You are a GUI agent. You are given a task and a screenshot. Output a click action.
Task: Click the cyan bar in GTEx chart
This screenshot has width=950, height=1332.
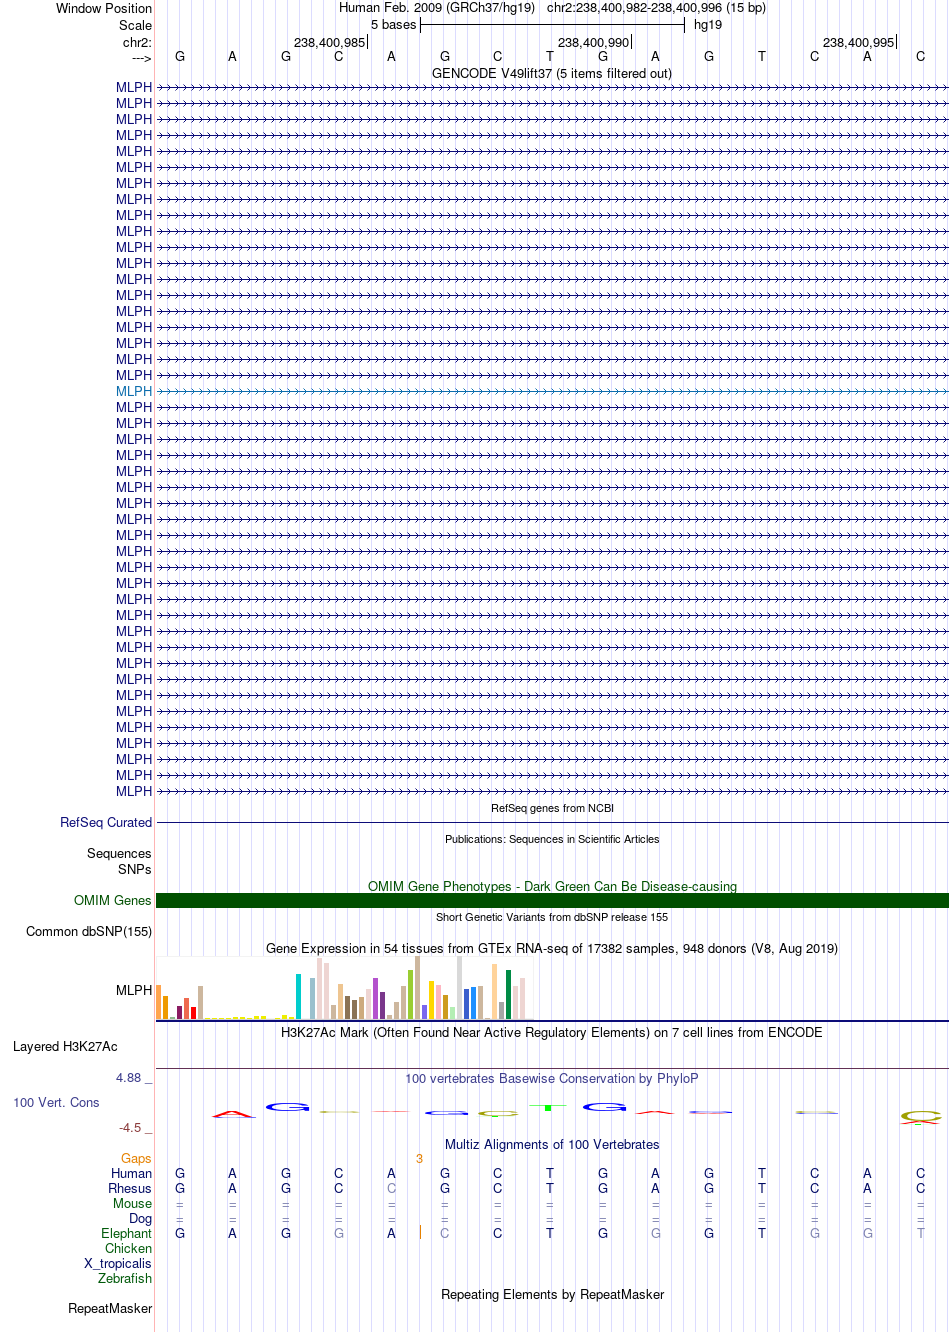pos(299,996)
